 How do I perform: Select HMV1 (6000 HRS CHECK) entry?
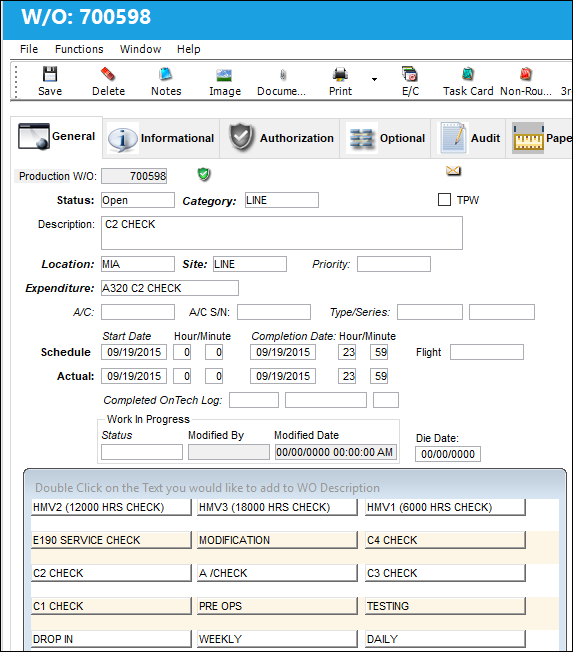point(445,507)
